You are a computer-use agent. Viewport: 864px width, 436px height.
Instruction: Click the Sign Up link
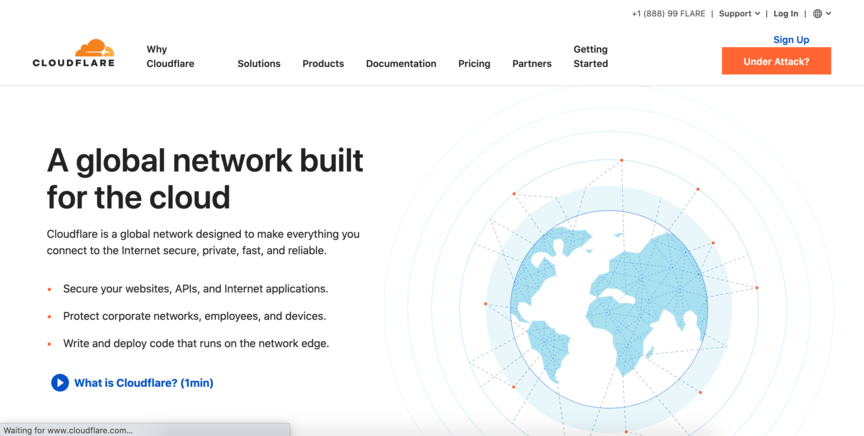click(x=791, y=40)
